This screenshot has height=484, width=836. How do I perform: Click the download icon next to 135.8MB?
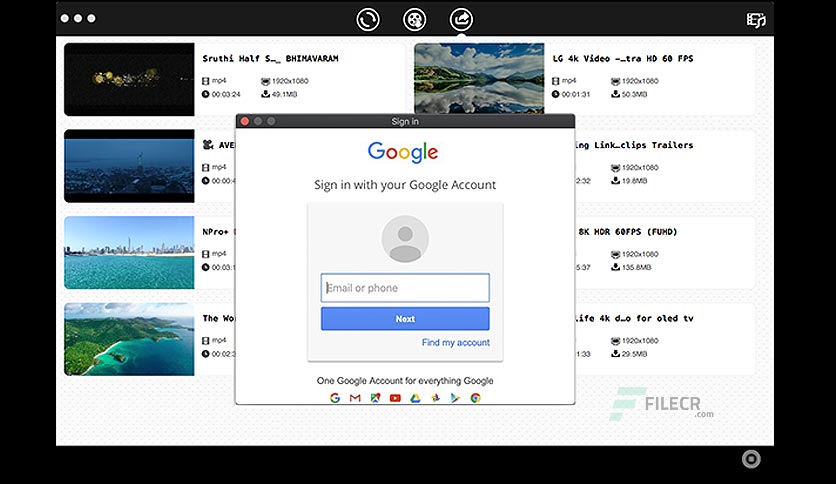(615, 267)
